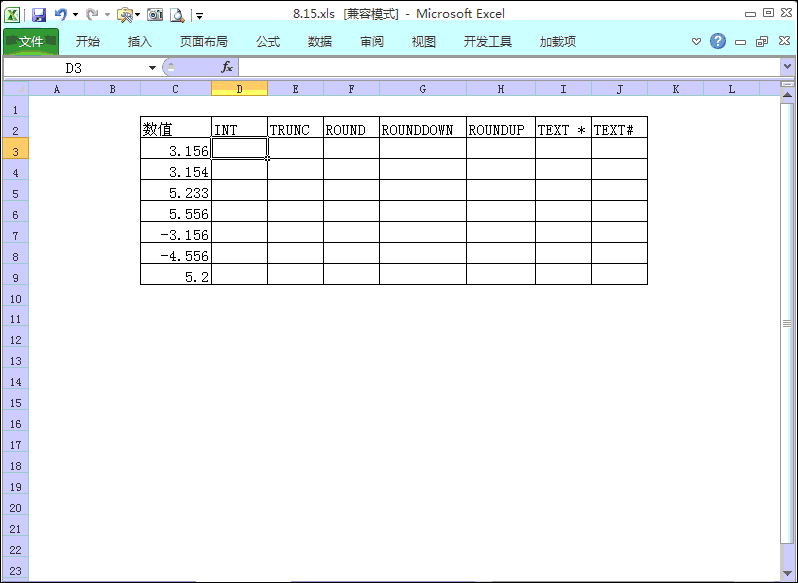Screen dimensions: 798x583
Task: Select the cell containing 5.233
Action: click(x=176, y=190)
